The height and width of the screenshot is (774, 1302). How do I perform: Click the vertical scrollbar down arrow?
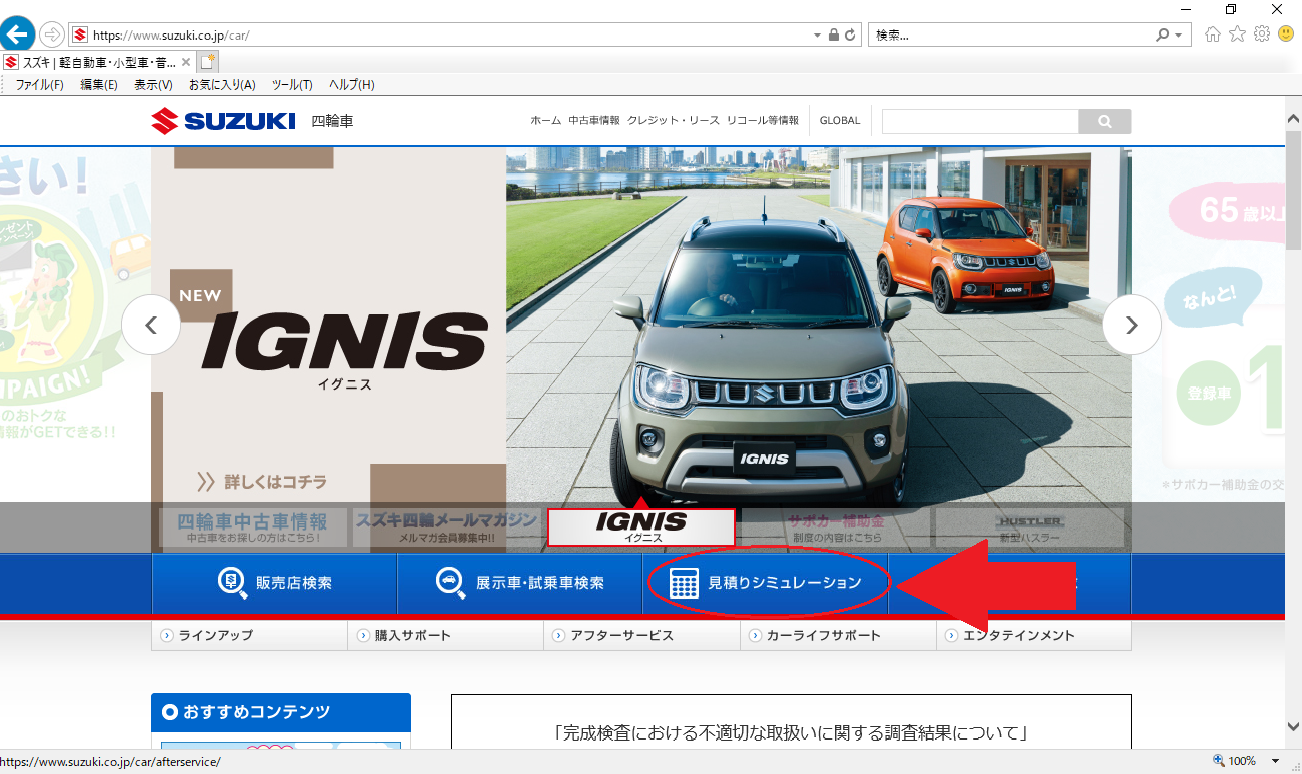click(1293, 727)
